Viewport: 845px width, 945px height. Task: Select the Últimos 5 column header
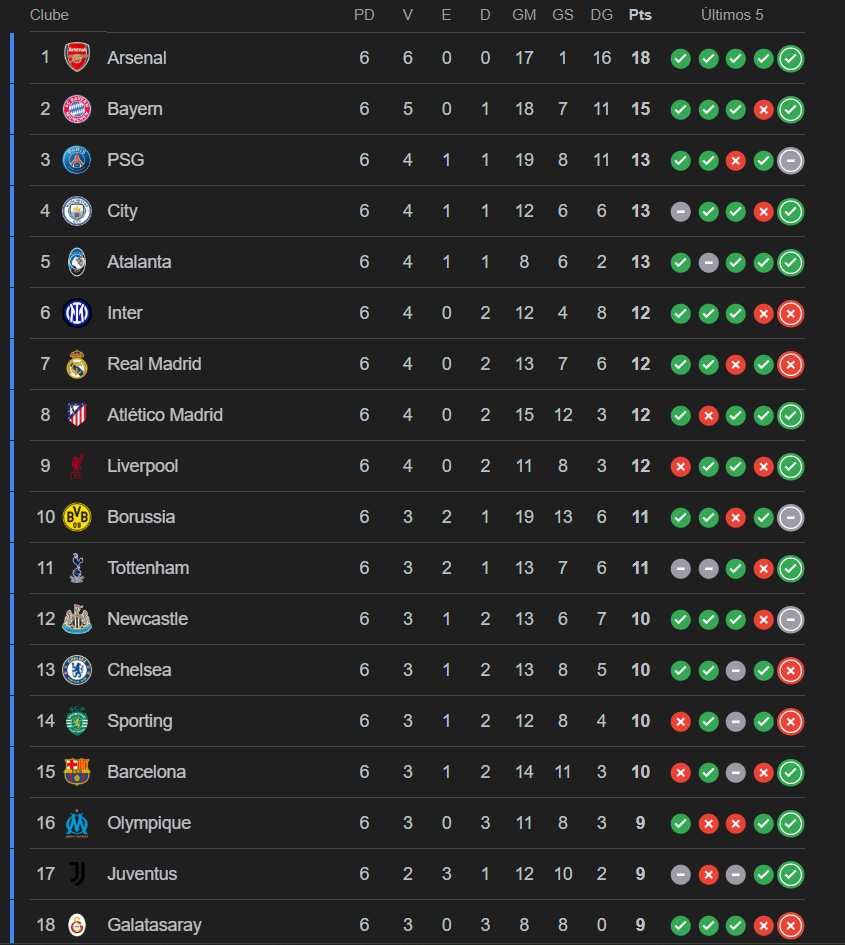[x=732, y=15]
